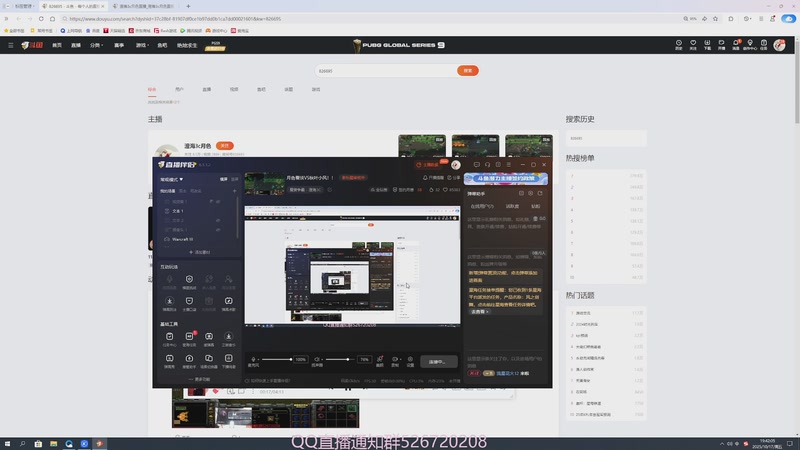800x450 pixels.
Task: Switch to 竖屏 portrait layout tab
Action: [235, 179]
